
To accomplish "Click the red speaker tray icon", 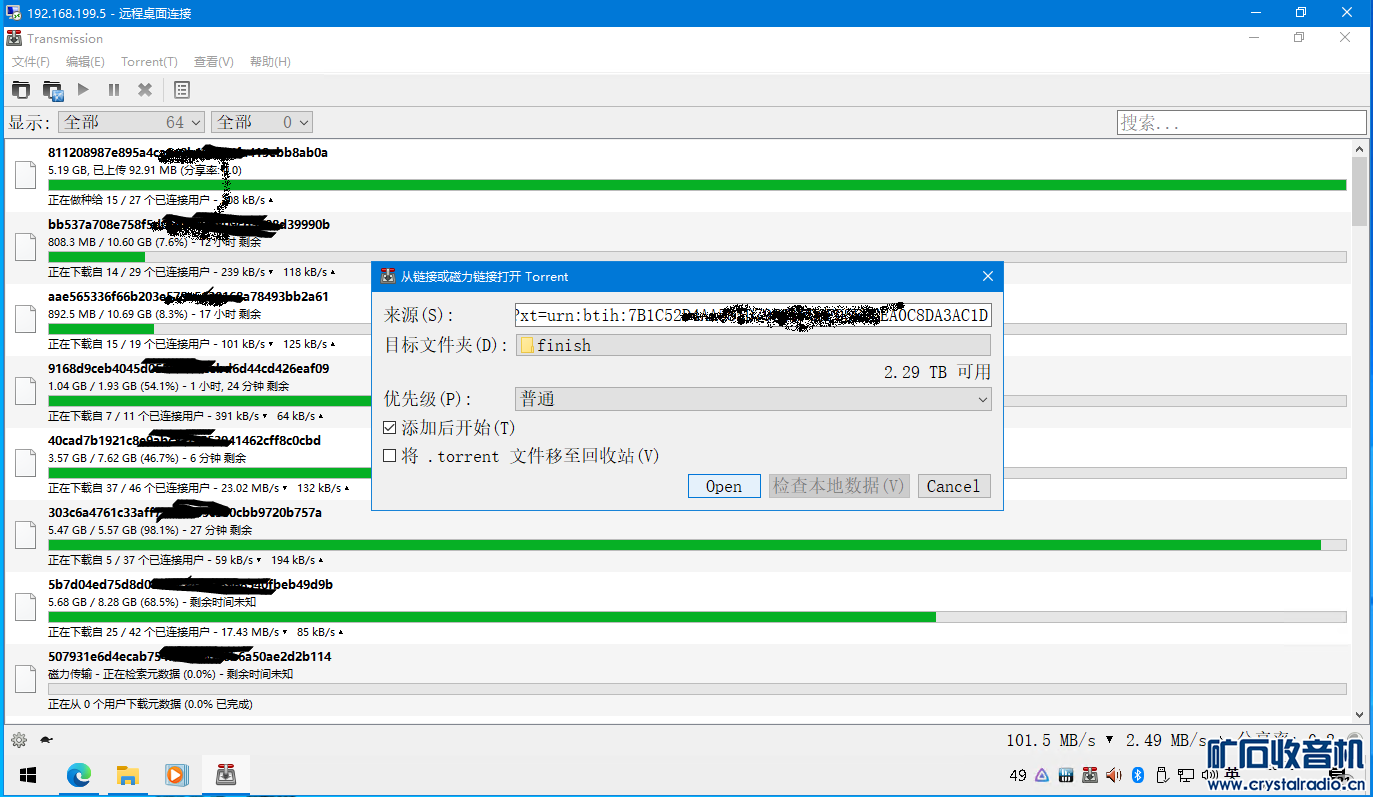I will click(1113, 775).
